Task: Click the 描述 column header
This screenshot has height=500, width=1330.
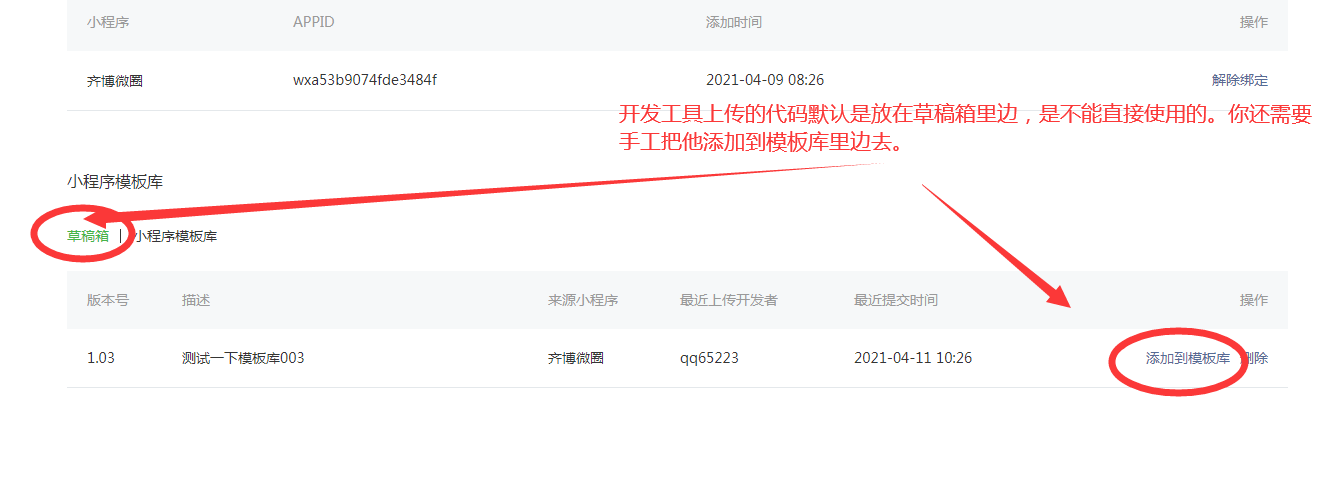Action: pos(196,300)
